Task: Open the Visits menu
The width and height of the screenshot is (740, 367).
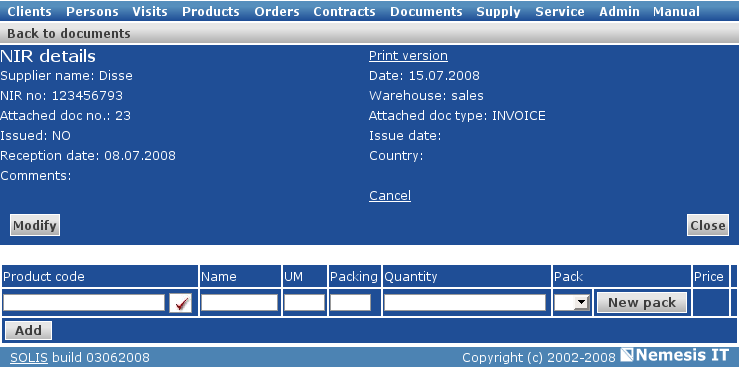Action: click(x=150, y=12)
